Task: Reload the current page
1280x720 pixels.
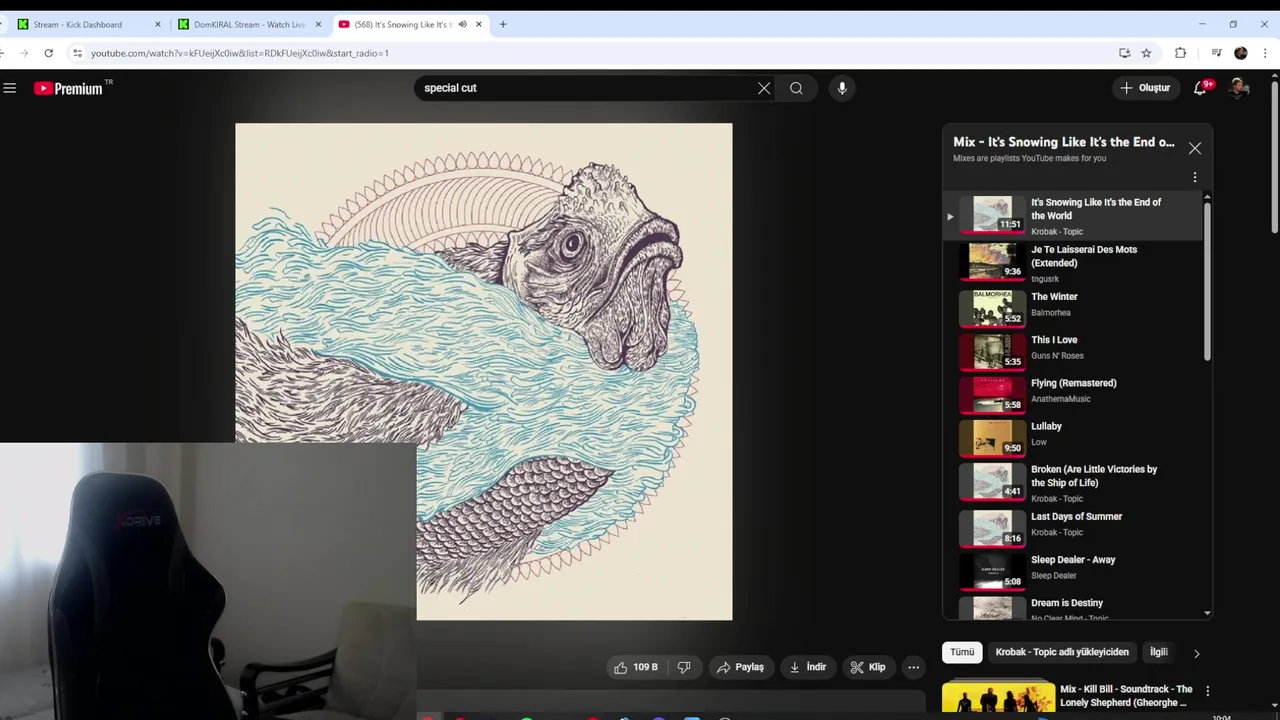Action: [48, 53]
